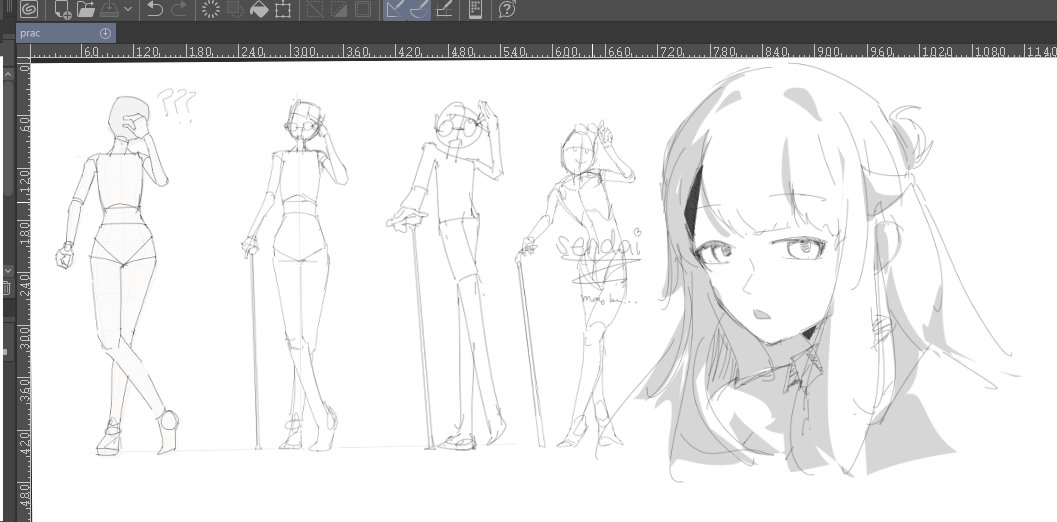The image size is (1057, 522).
Task: Save the current canvas
Action: 109,9
